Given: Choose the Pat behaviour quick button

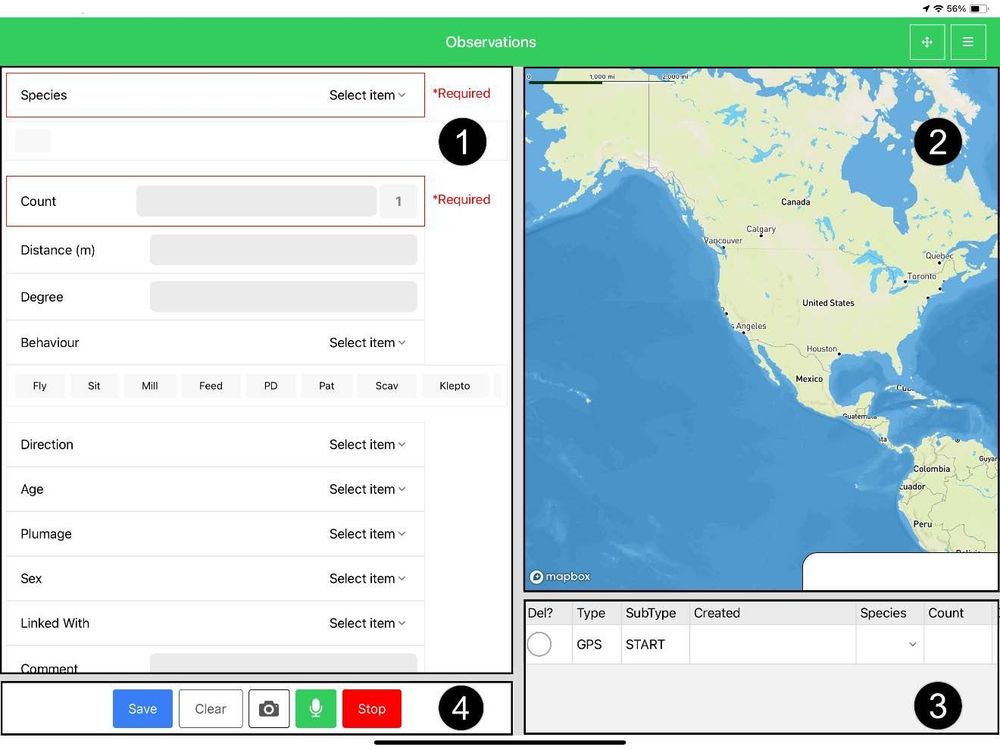Looking at the screenshot, I should click(x=327, y=386).
